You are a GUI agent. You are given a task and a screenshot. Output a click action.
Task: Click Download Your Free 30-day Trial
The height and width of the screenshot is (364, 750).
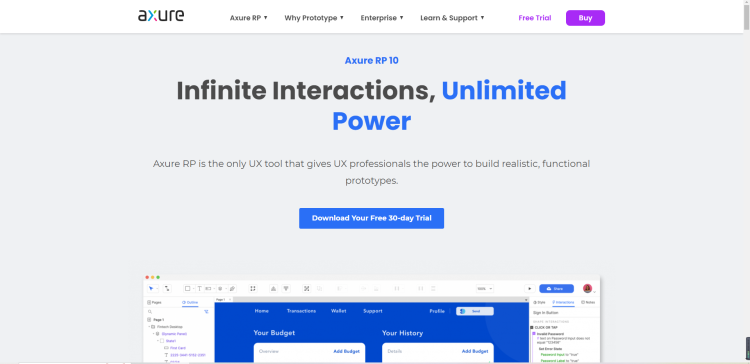(371, 218)
